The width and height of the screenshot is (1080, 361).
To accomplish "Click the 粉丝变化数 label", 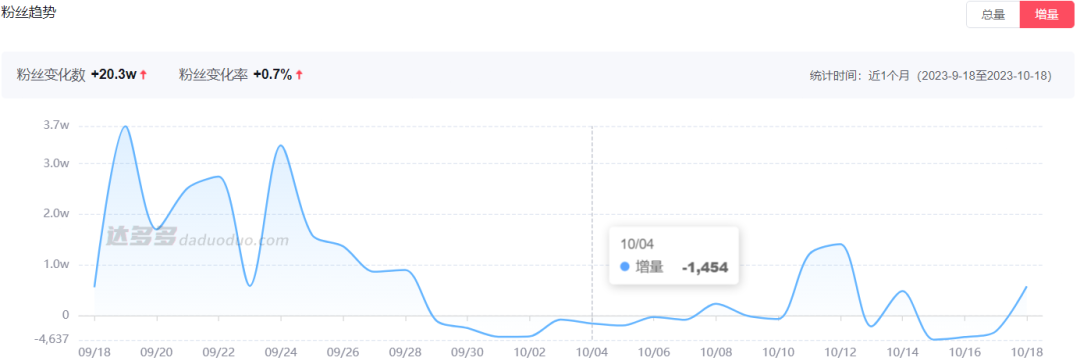I will point(52,75).
